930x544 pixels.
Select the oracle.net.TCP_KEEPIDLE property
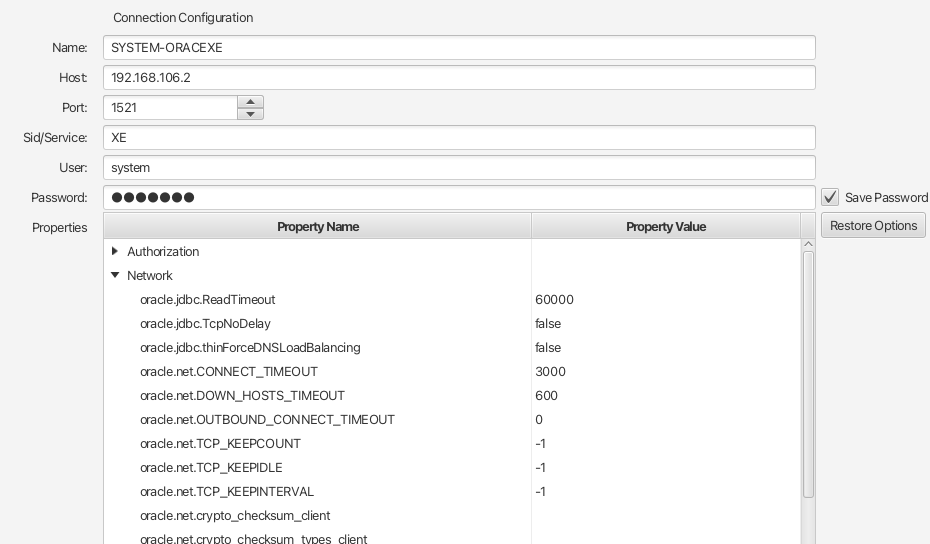tap(211, 467)
